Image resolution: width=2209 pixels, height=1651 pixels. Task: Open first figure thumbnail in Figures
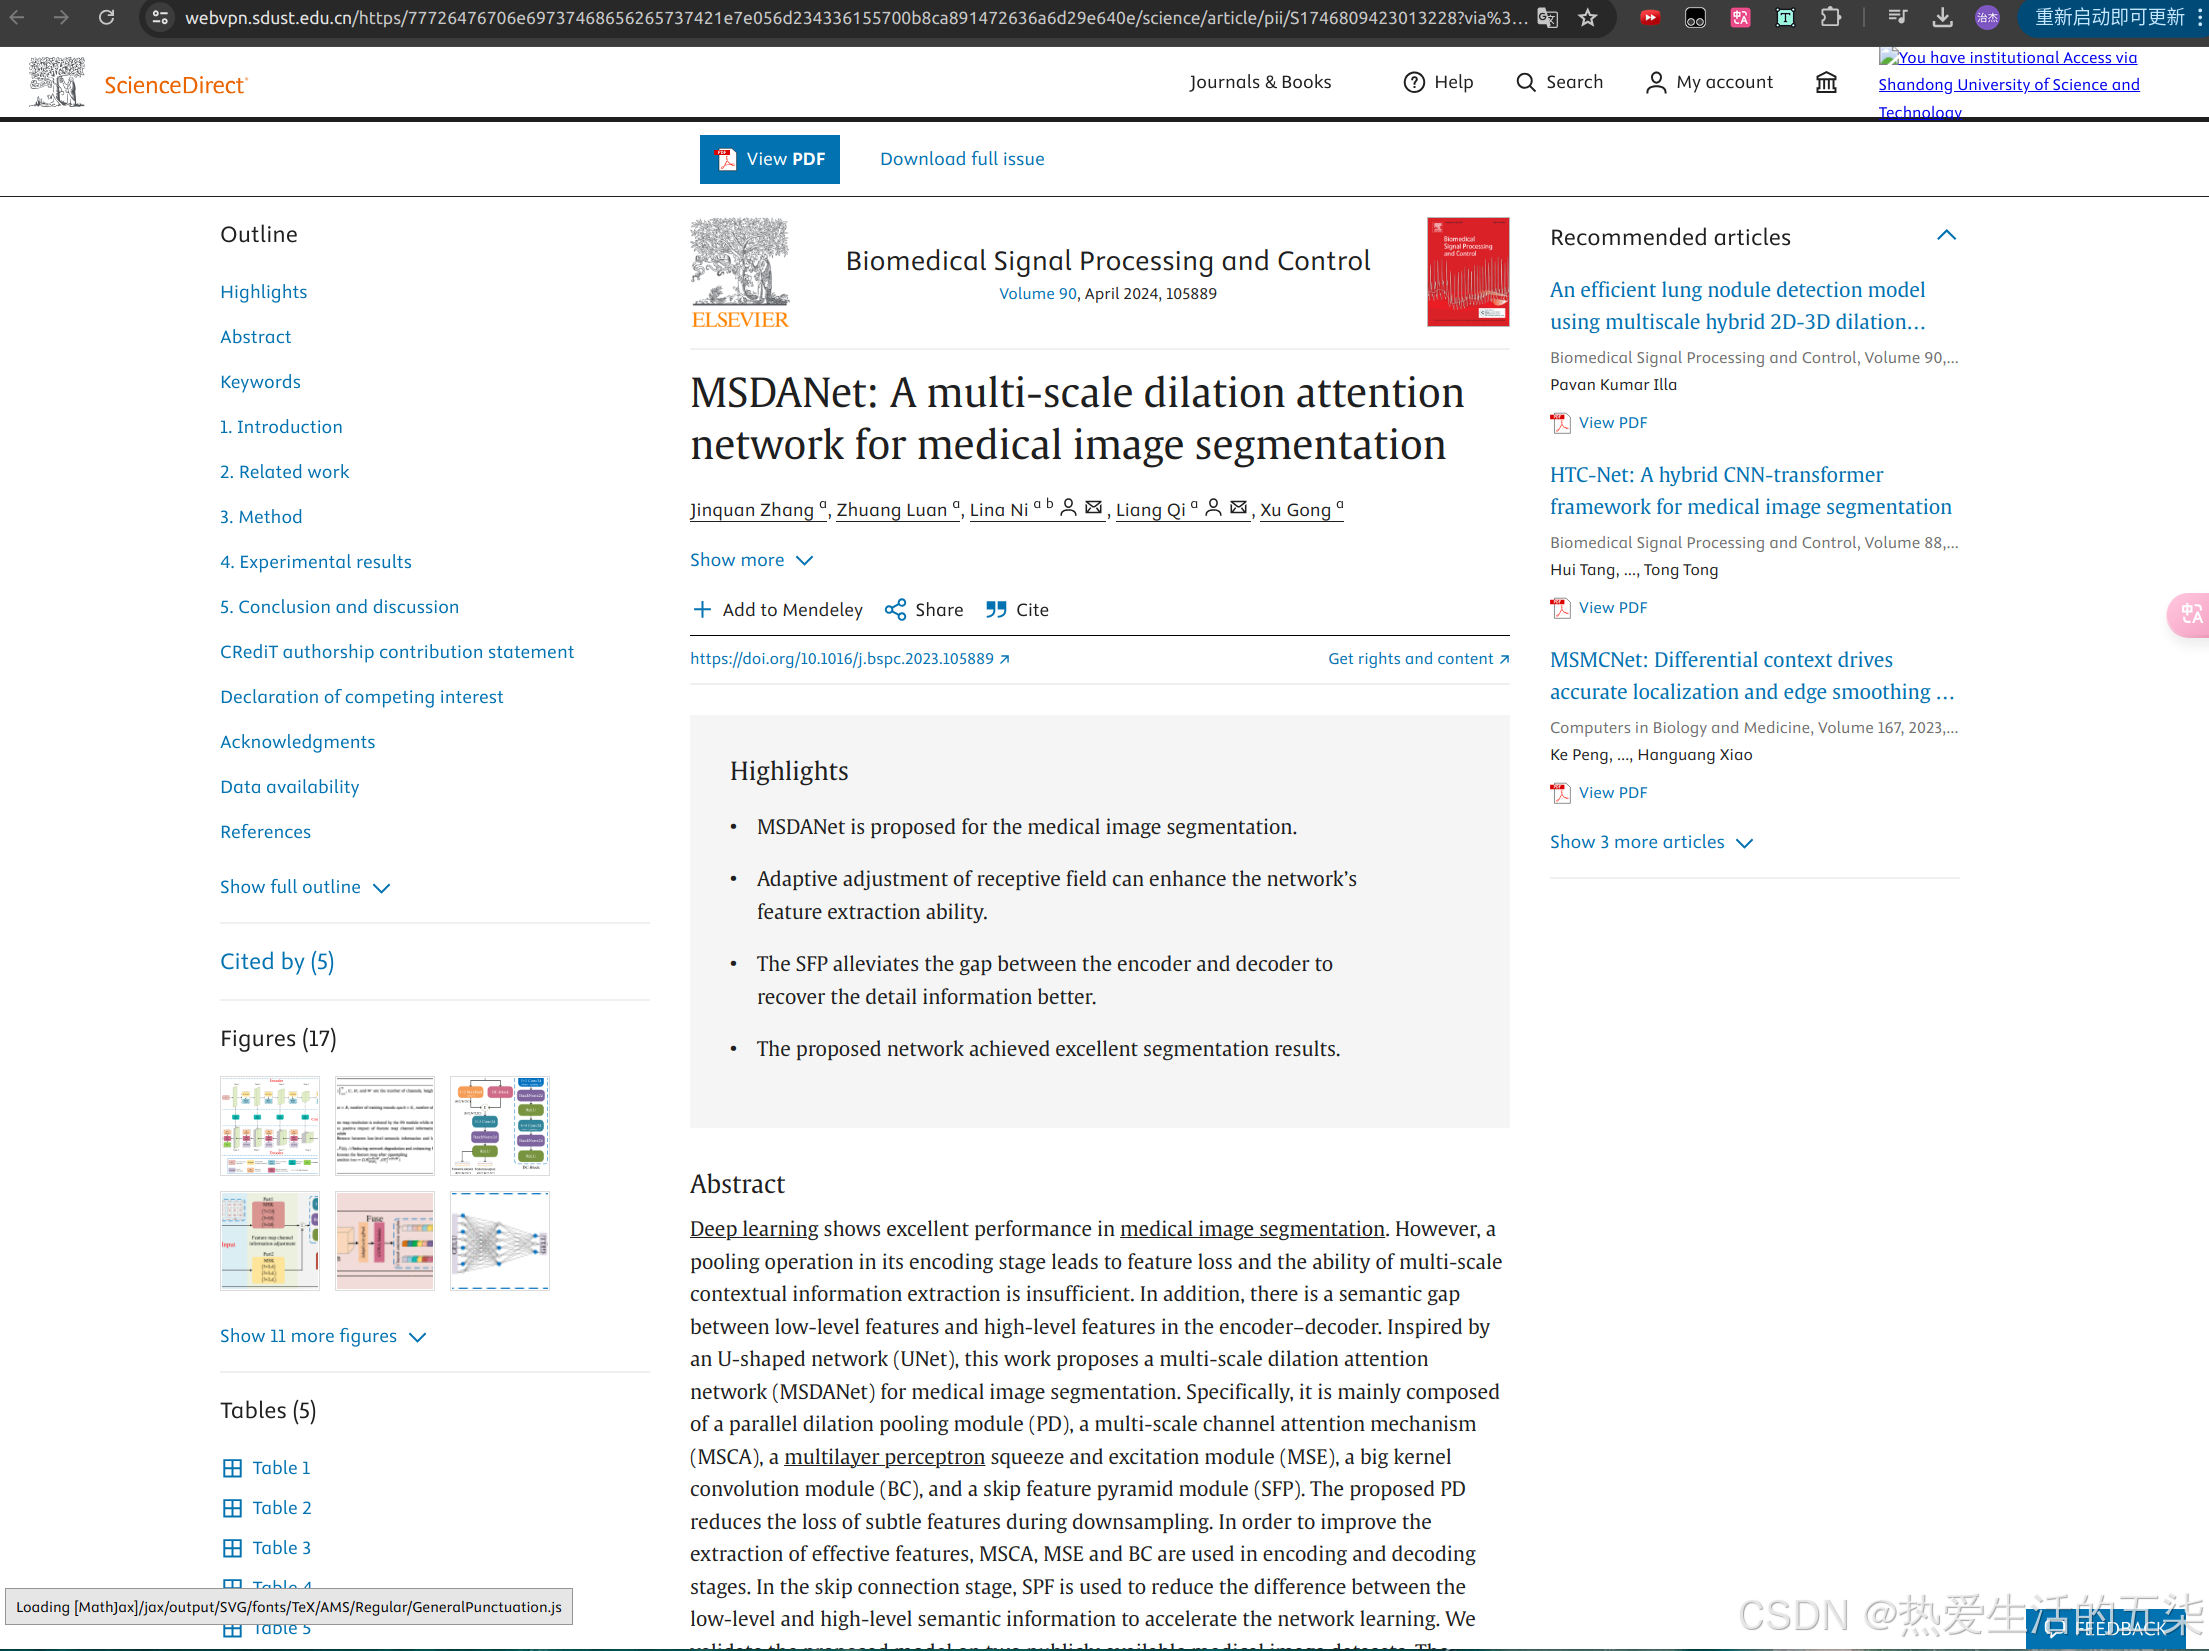[270, 1125]
